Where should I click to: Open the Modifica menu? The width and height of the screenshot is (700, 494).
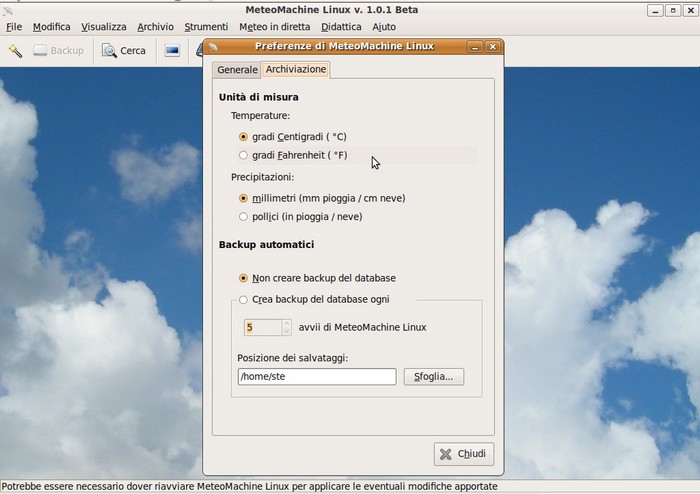51,27
